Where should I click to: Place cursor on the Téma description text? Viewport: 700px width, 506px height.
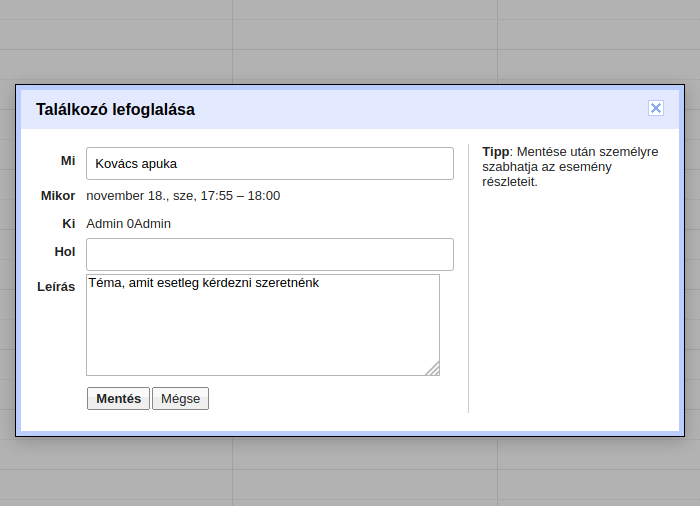pyautogui.click(x=203, y=283)
